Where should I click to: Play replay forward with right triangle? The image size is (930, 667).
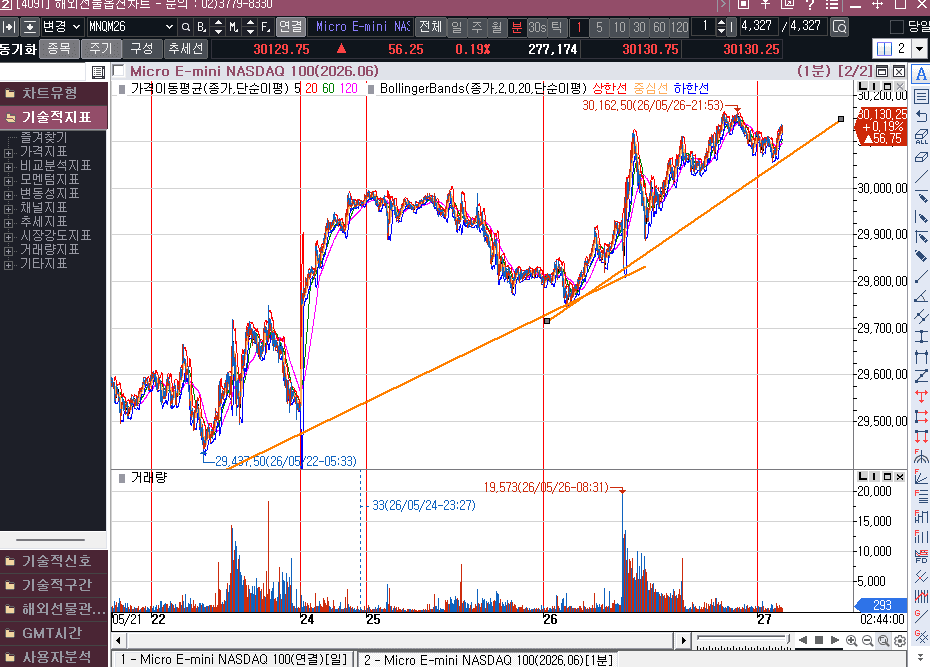point(835,640)
